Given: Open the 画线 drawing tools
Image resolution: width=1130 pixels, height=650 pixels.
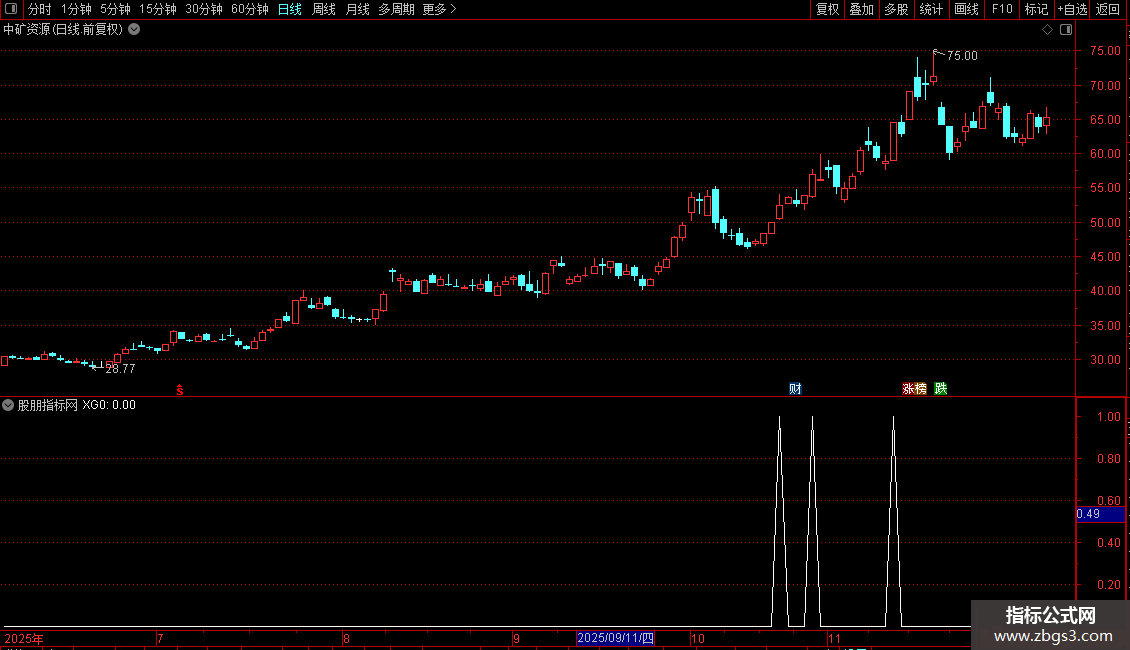Looking at the screenshot, I should coord(966,9).
